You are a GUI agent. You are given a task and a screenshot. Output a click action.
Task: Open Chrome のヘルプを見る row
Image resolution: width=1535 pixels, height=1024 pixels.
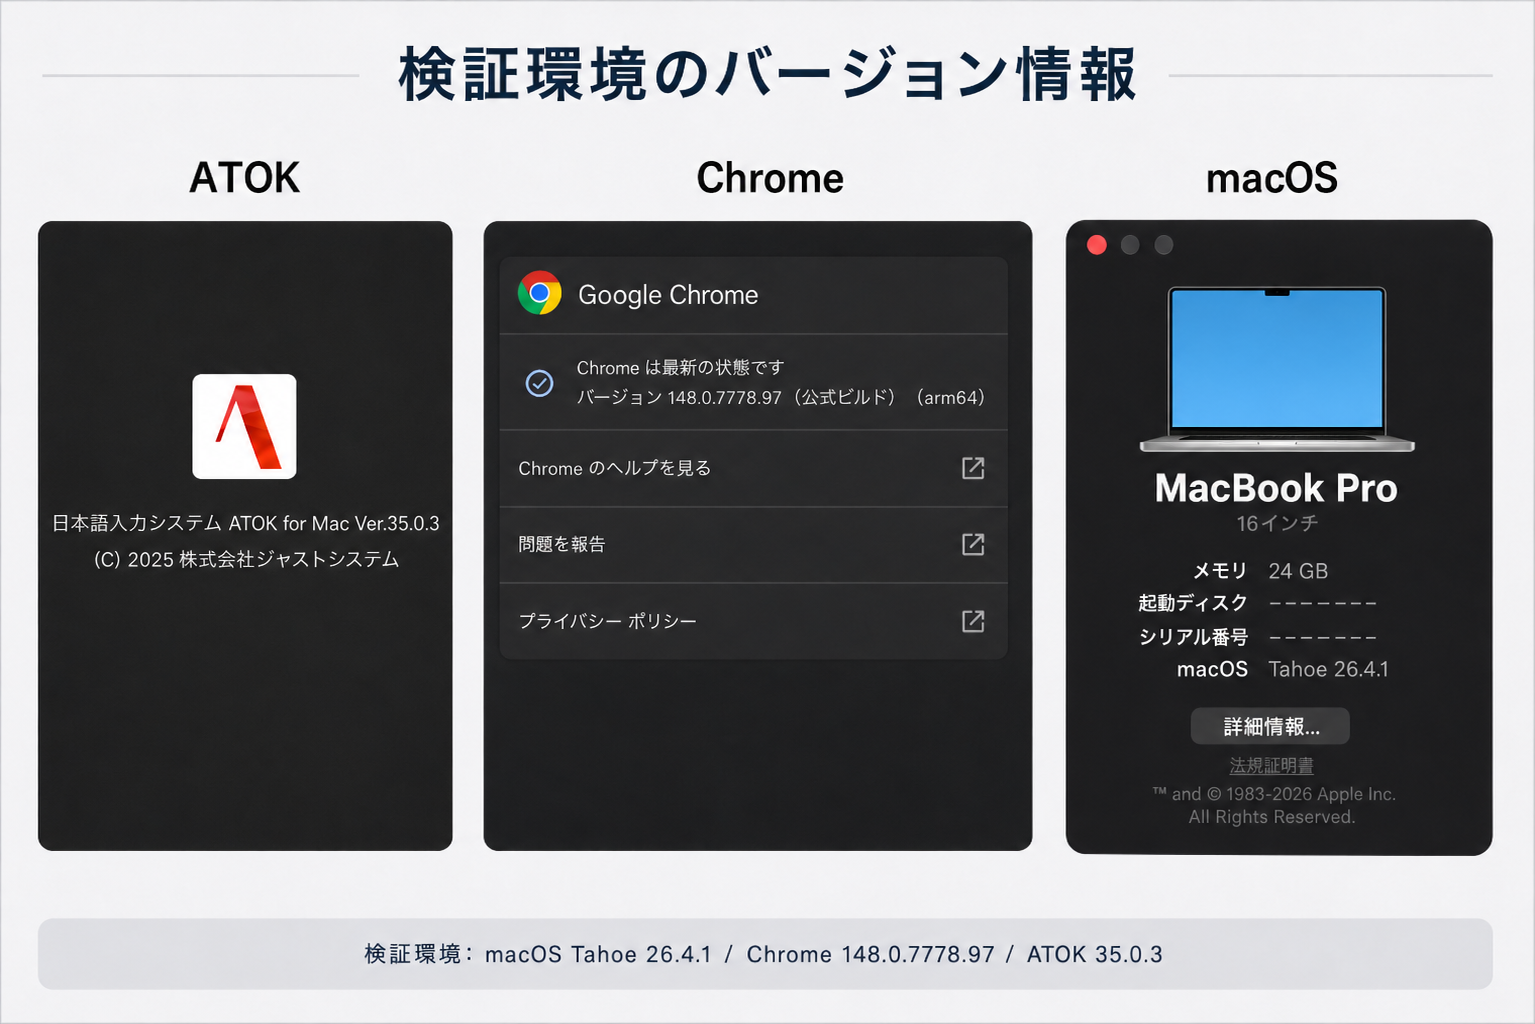753,468
